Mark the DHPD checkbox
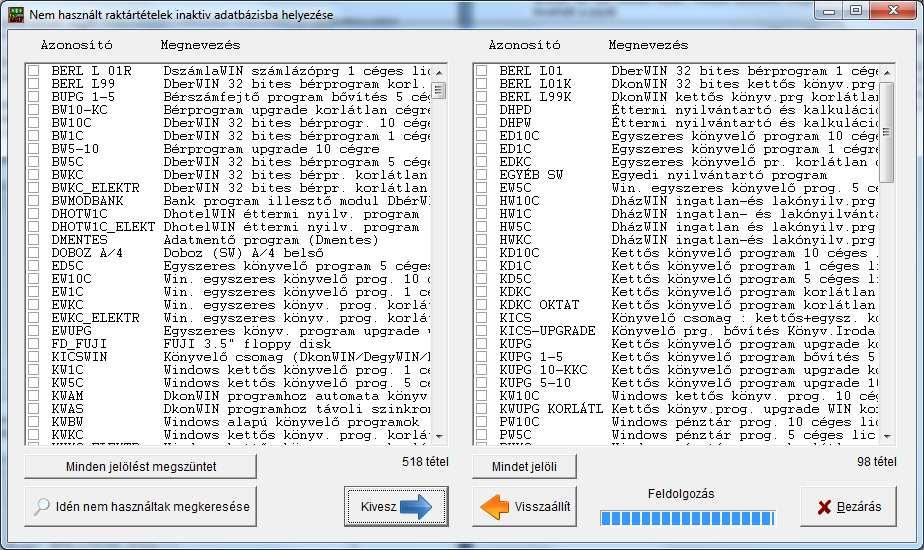 482,110
